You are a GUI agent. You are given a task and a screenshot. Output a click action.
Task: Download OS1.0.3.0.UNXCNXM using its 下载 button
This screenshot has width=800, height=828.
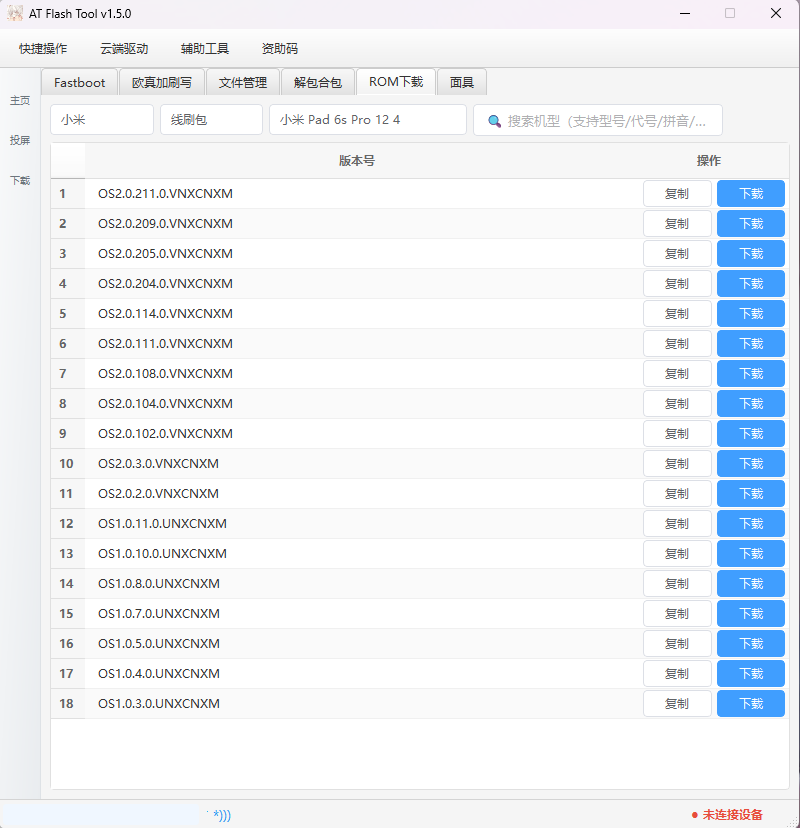point(750,703)
